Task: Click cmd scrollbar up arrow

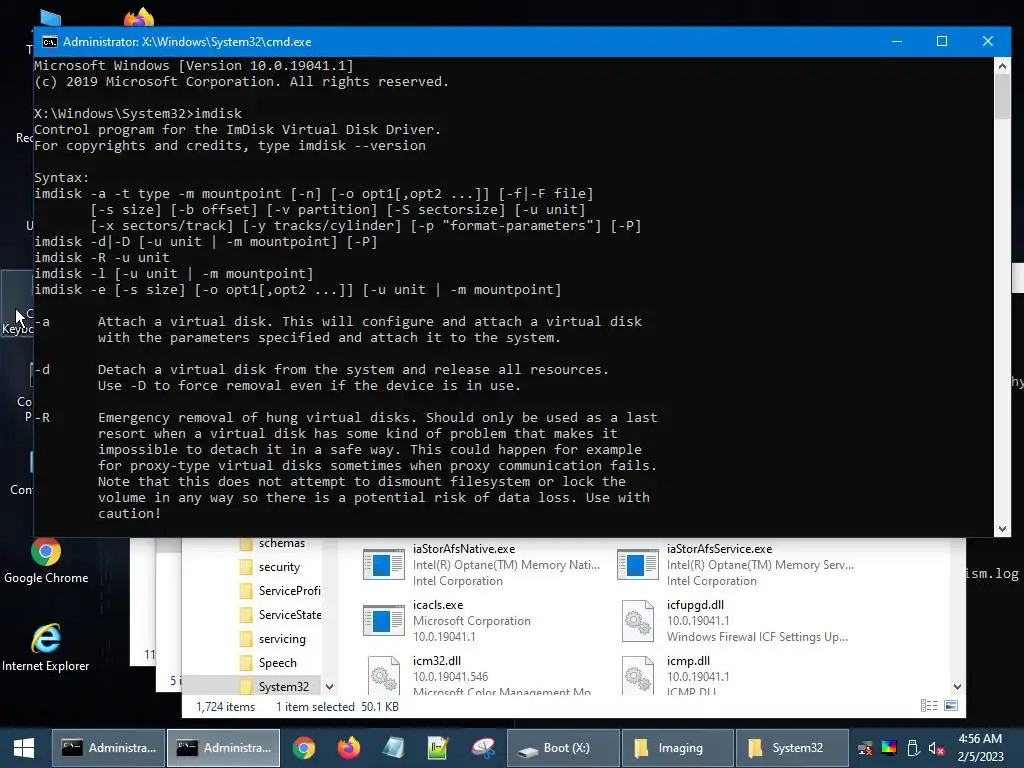Action: coord(1002,65)
